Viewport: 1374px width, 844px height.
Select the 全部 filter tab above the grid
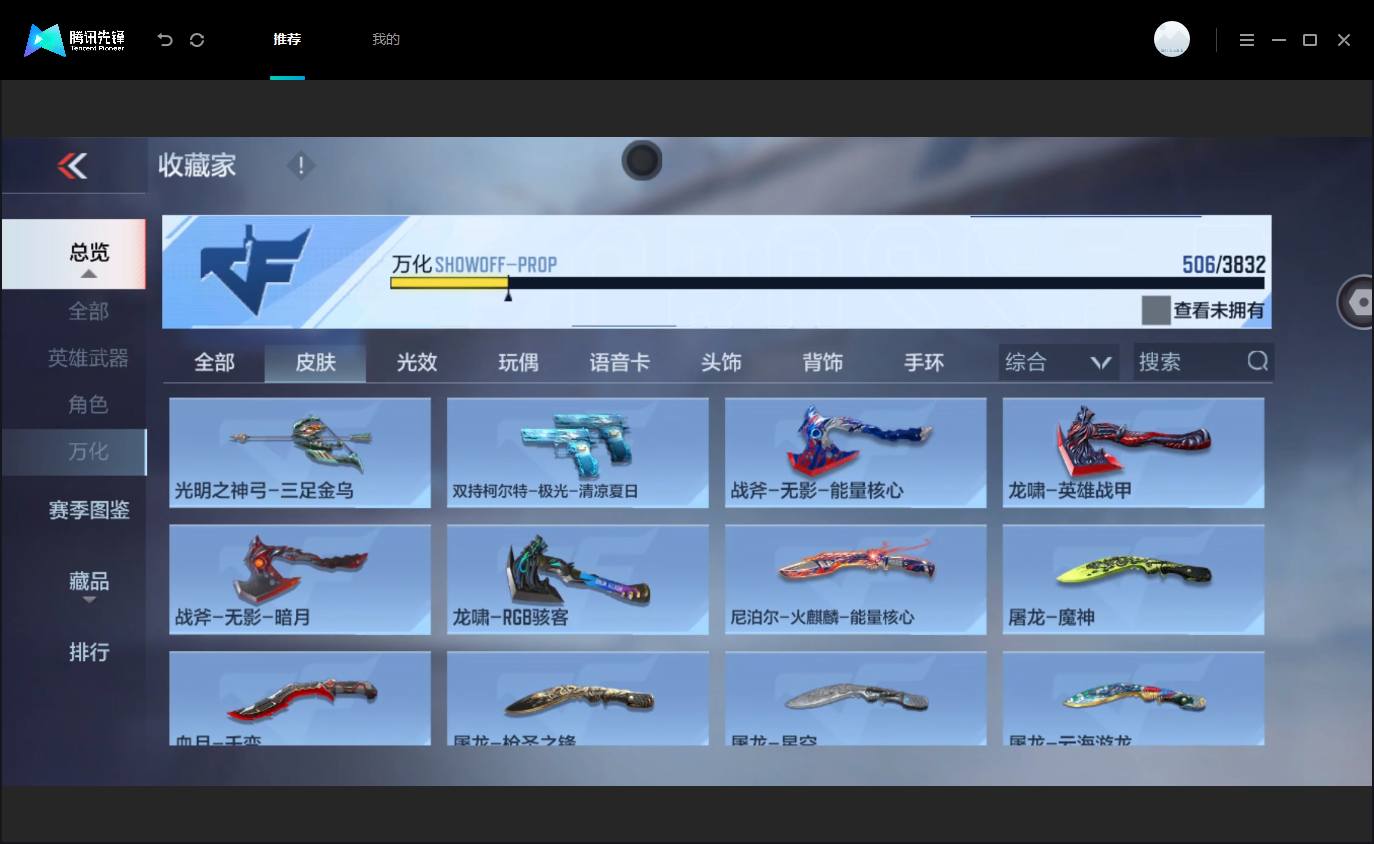click(x=214, y=362)
